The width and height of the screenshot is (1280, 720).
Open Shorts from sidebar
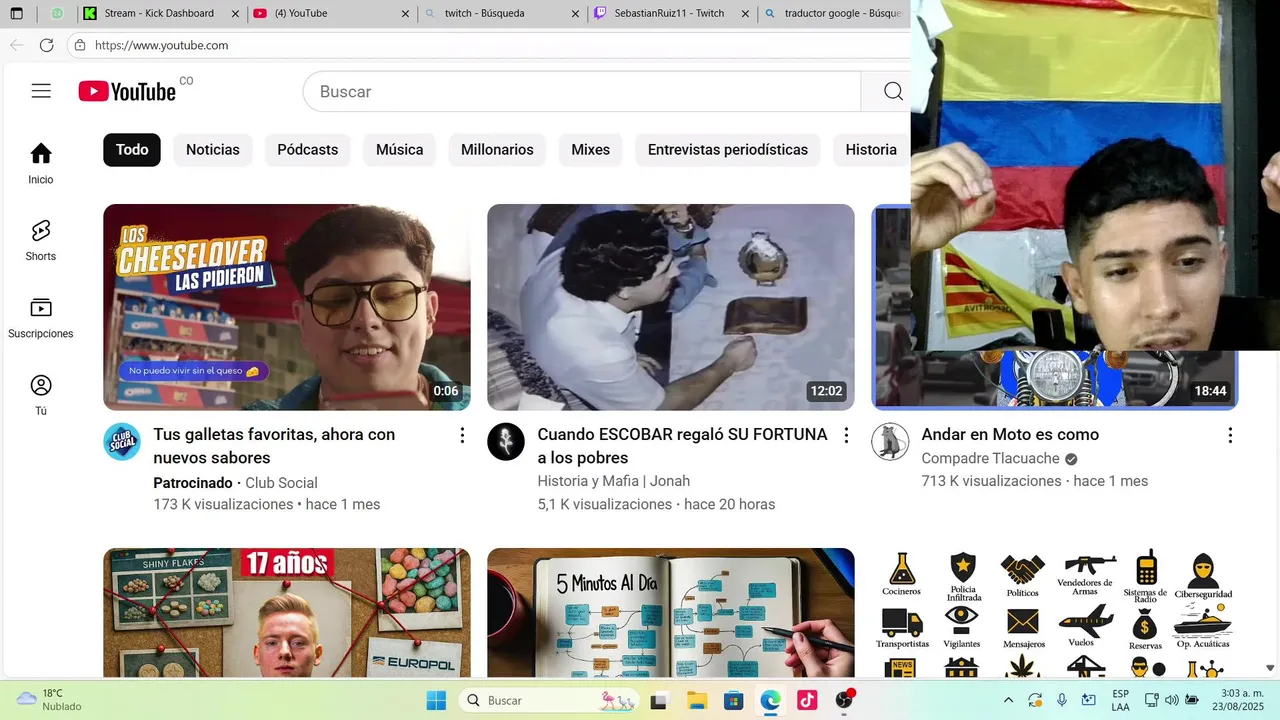pyautogui.click(x=41, y=241)
